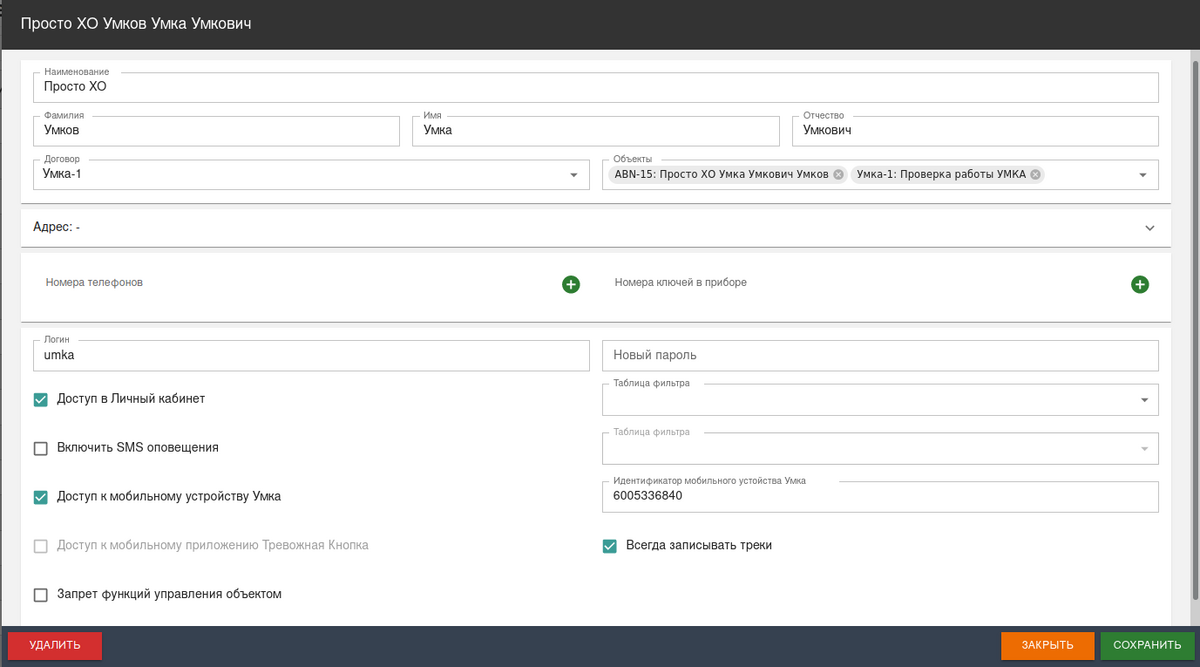
Task: Add a device key number with plus icon
Action: (x=1140, y=285)
